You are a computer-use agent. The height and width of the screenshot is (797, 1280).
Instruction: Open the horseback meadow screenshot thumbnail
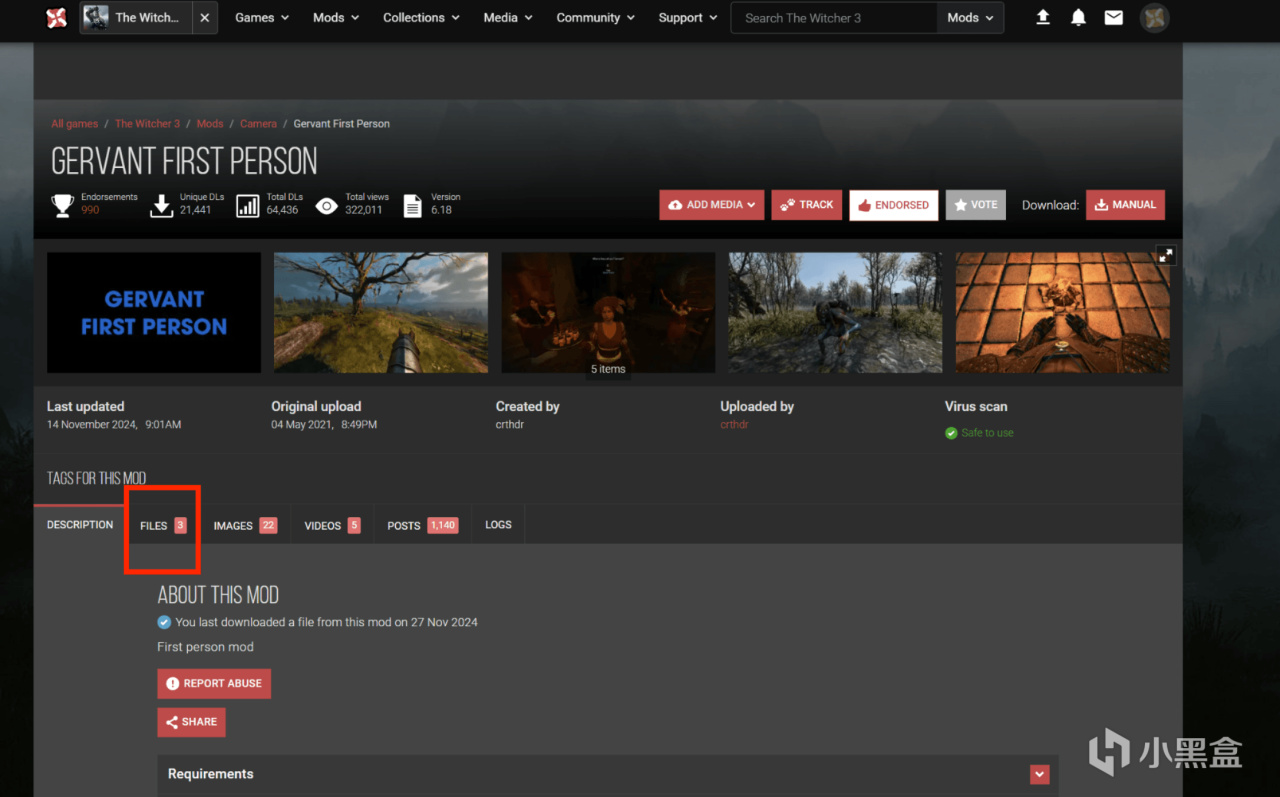coord(381,312)
